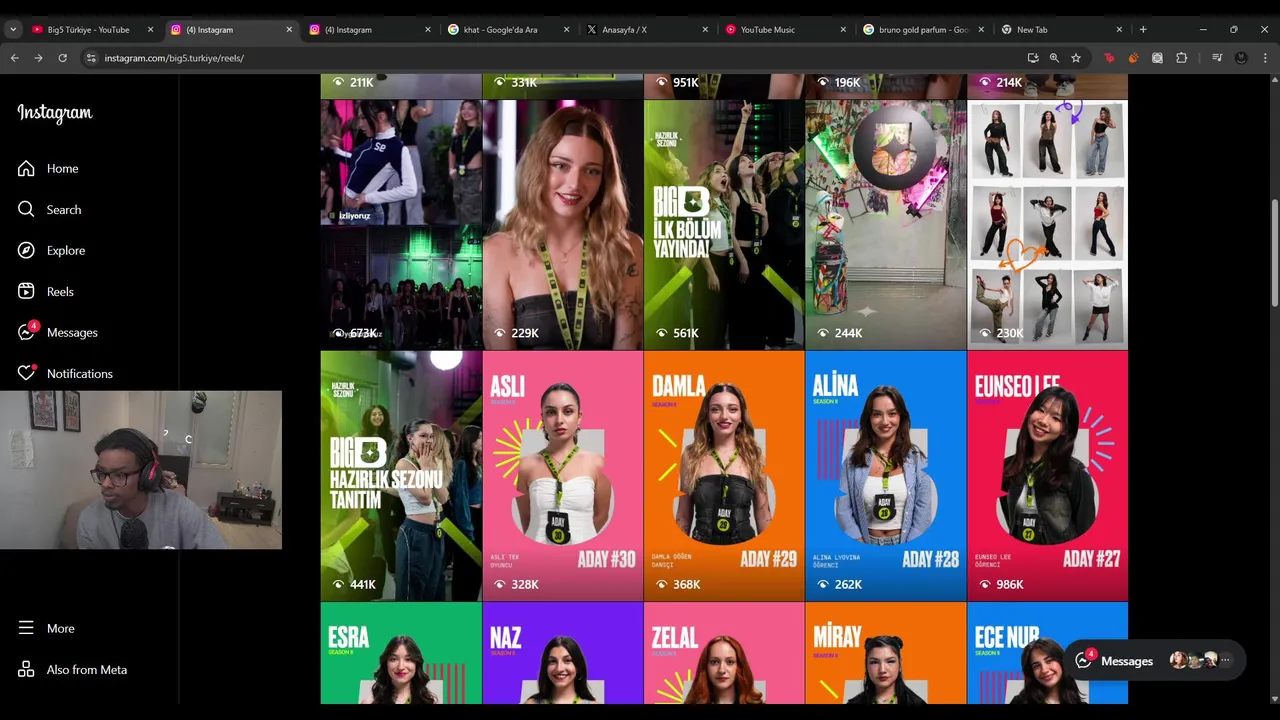Image resolution: width=1280 pixels, height=720 pixels.
Task: Close the YouTube Music tab
Action: point(843,29)
